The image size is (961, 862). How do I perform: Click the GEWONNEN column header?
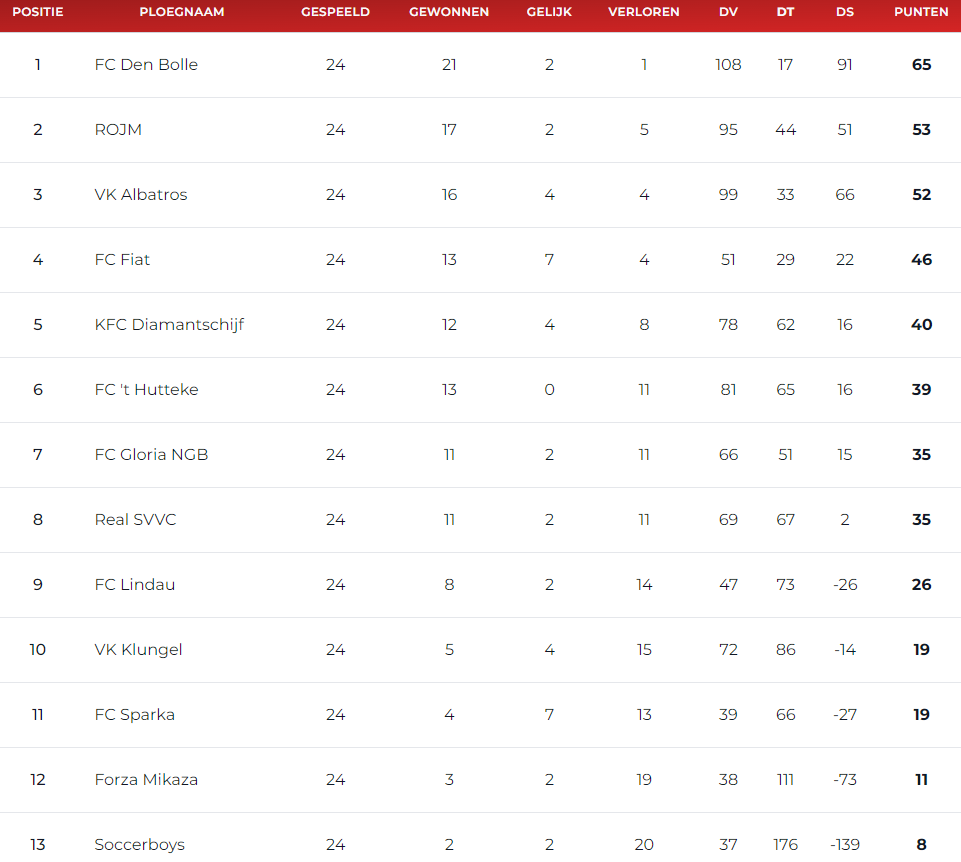449,12
